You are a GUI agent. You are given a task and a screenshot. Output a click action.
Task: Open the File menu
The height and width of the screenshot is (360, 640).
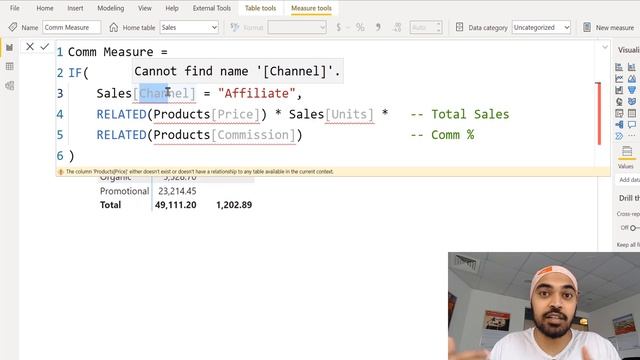coord(15,8)
